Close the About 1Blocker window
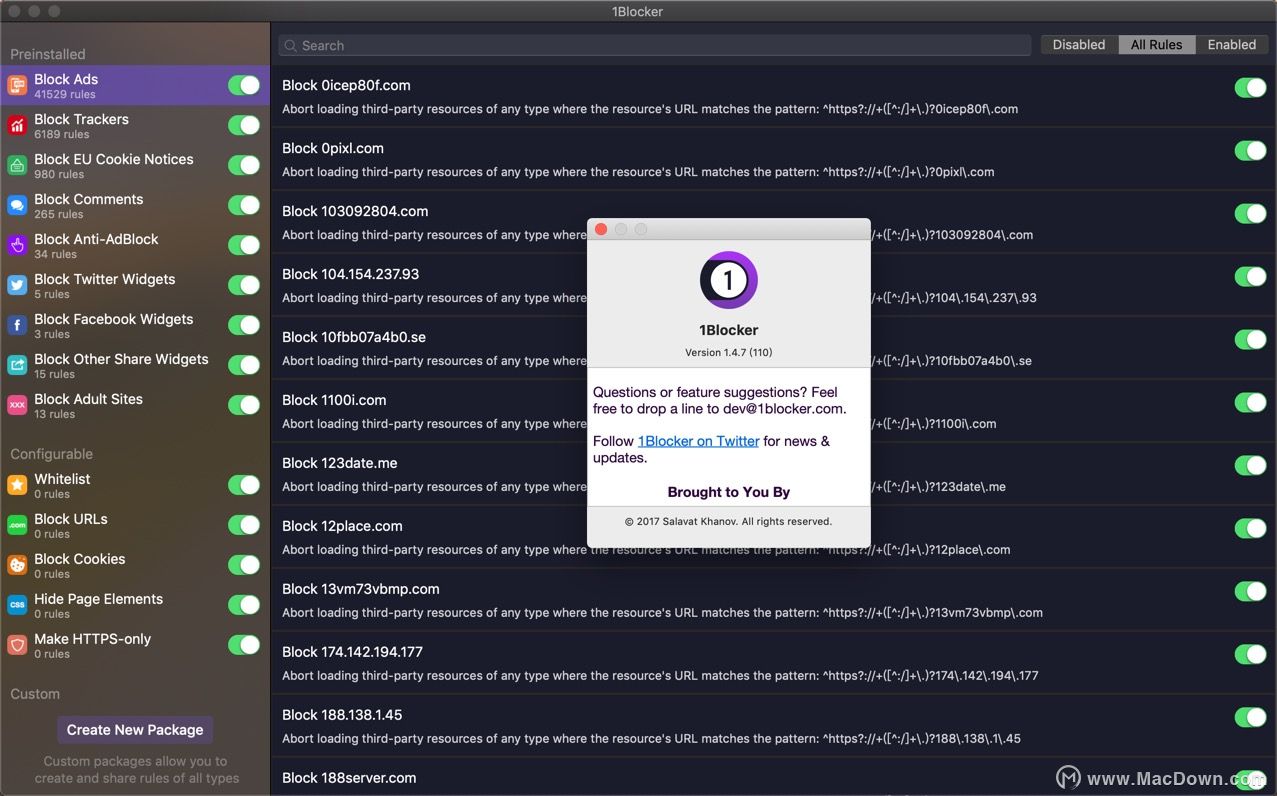The height and width of the screenshot is (796, 1277). coord(601,229)
